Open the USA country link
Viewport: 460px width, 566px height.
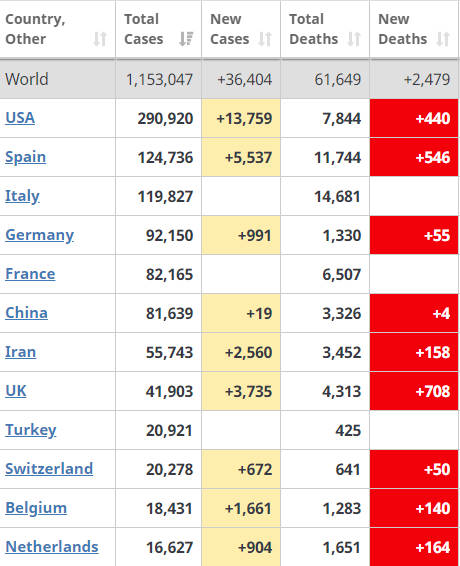(x=20, y=118)
